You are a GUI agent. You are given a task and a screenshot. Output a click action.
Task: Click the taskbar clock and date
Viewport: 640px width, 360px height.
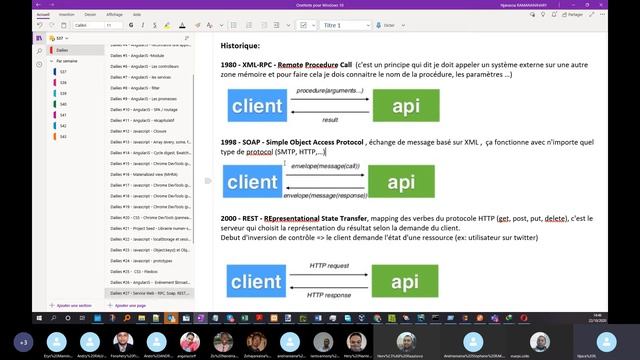(x=597, y=318)
